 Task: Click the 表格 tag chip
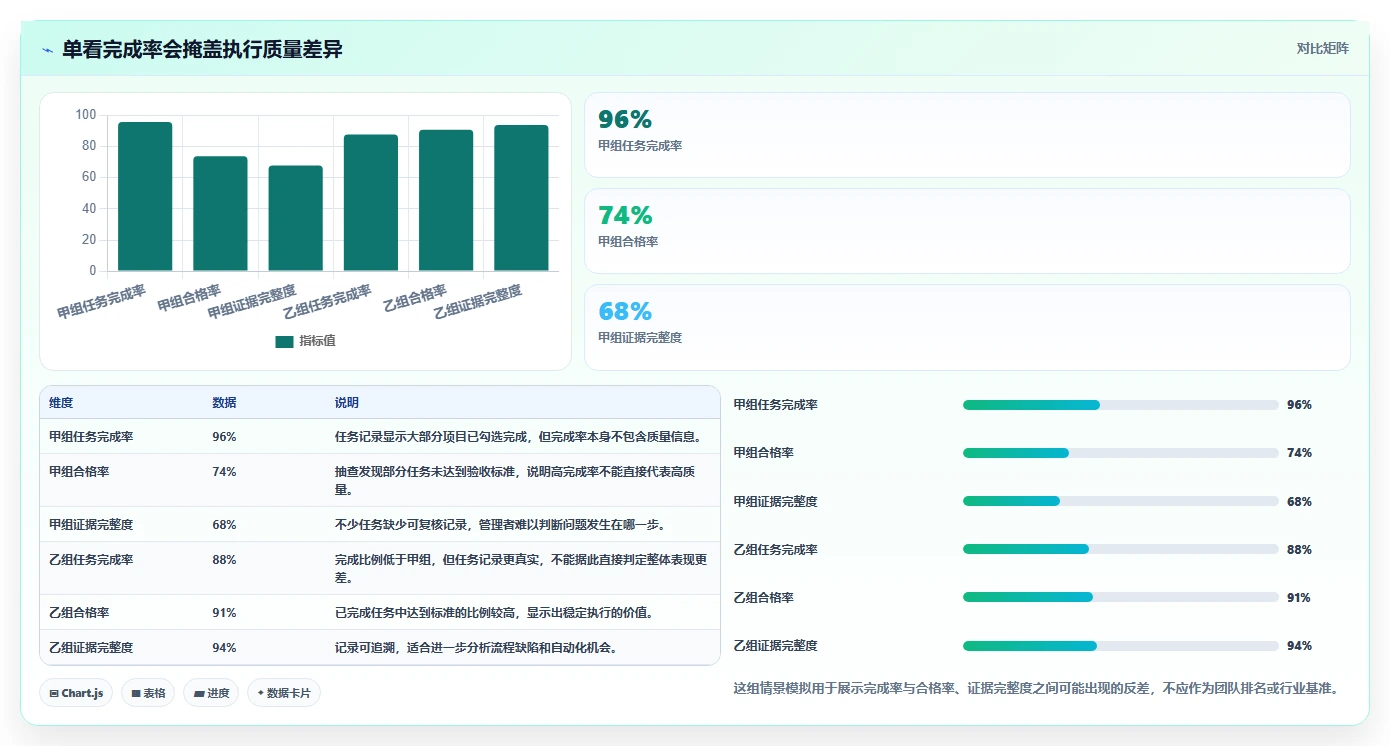[148, 693]
